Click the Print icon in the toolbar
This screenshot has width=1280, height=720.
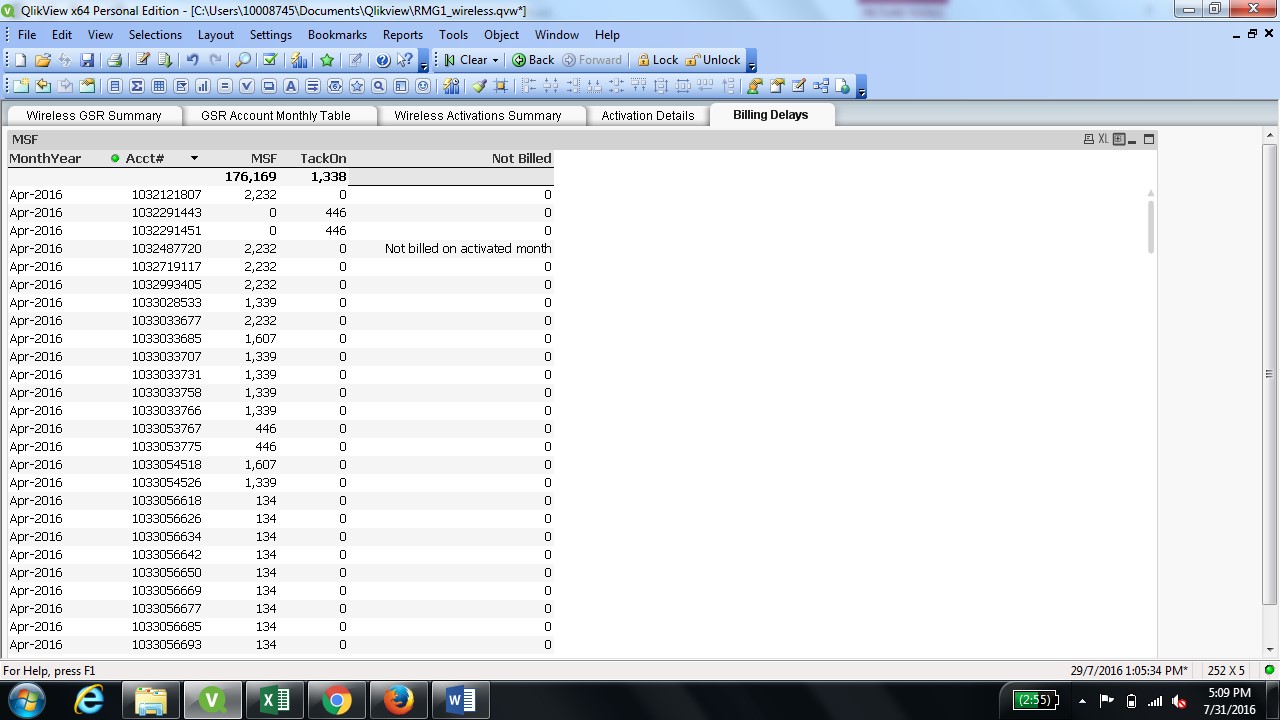point(114,60)
